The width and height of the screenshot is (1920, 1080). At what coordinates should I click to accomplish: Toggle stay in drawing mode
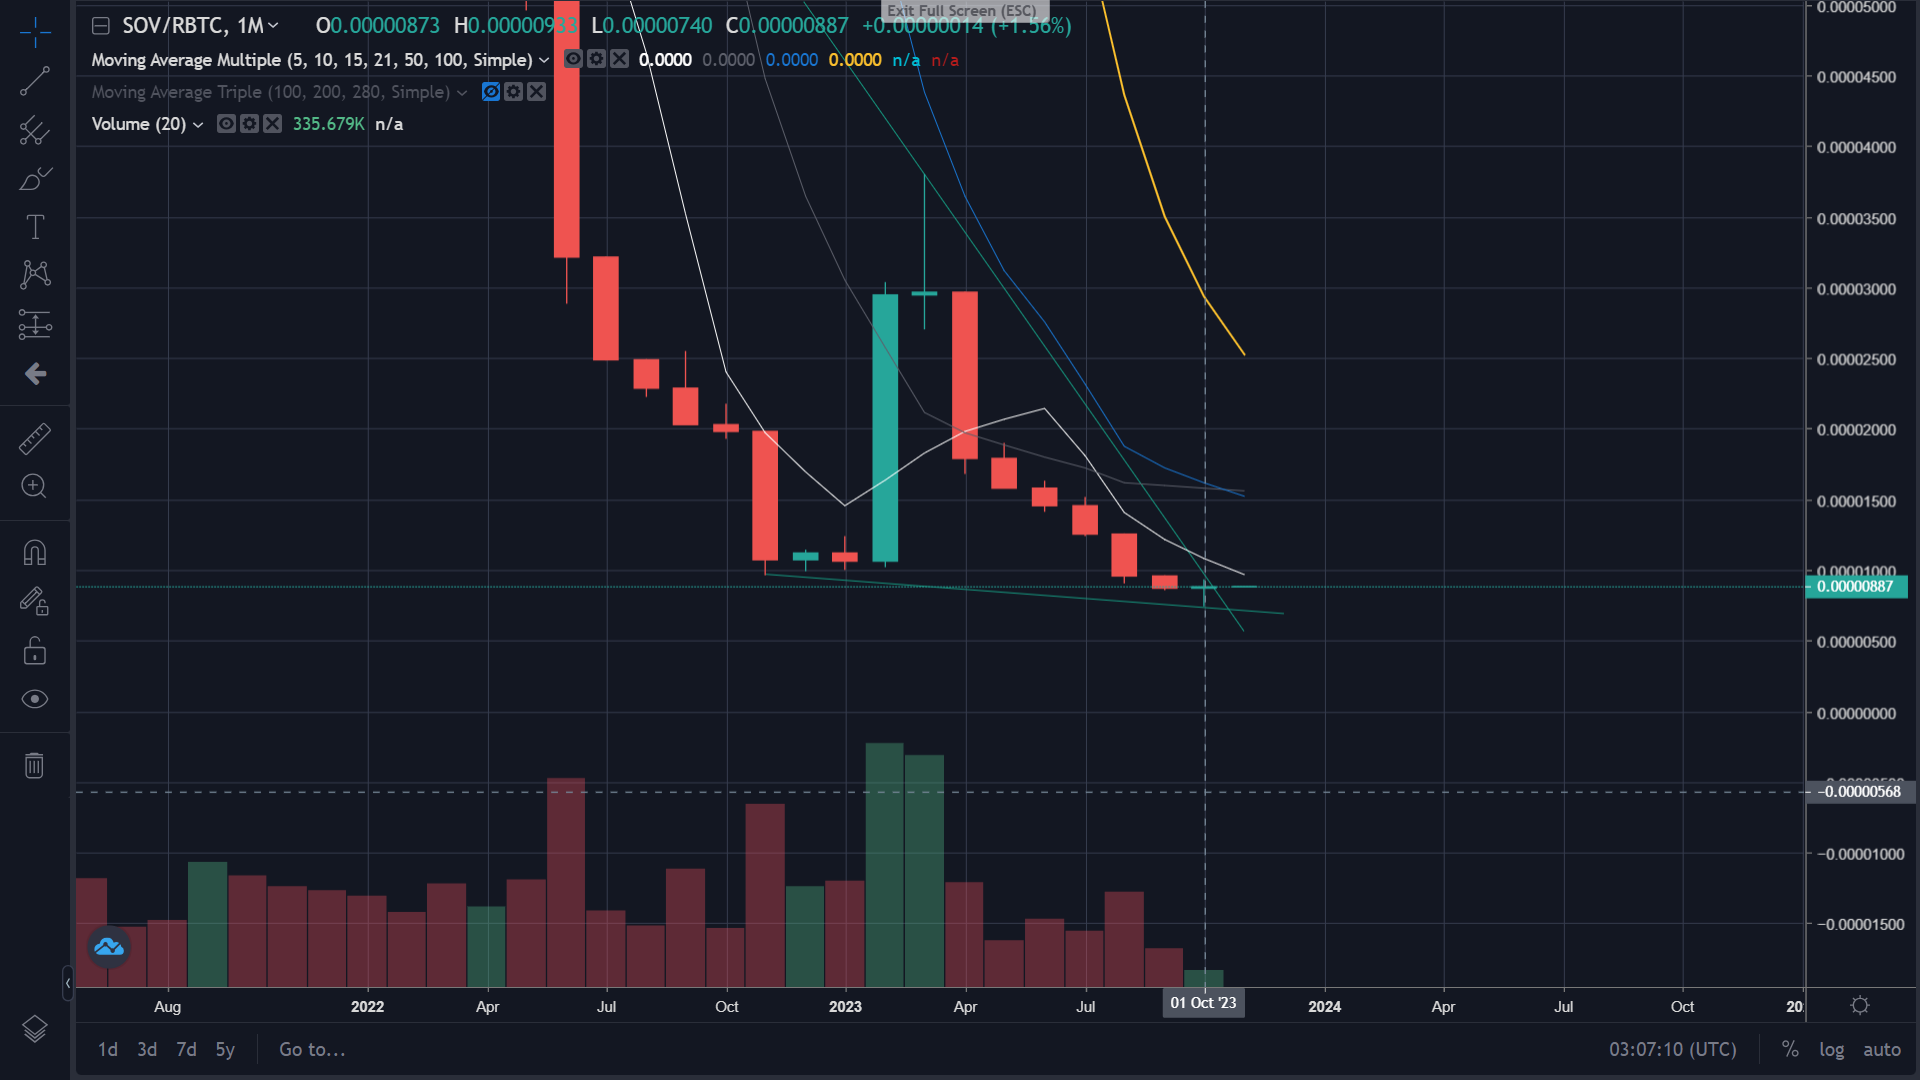[35, 601]
